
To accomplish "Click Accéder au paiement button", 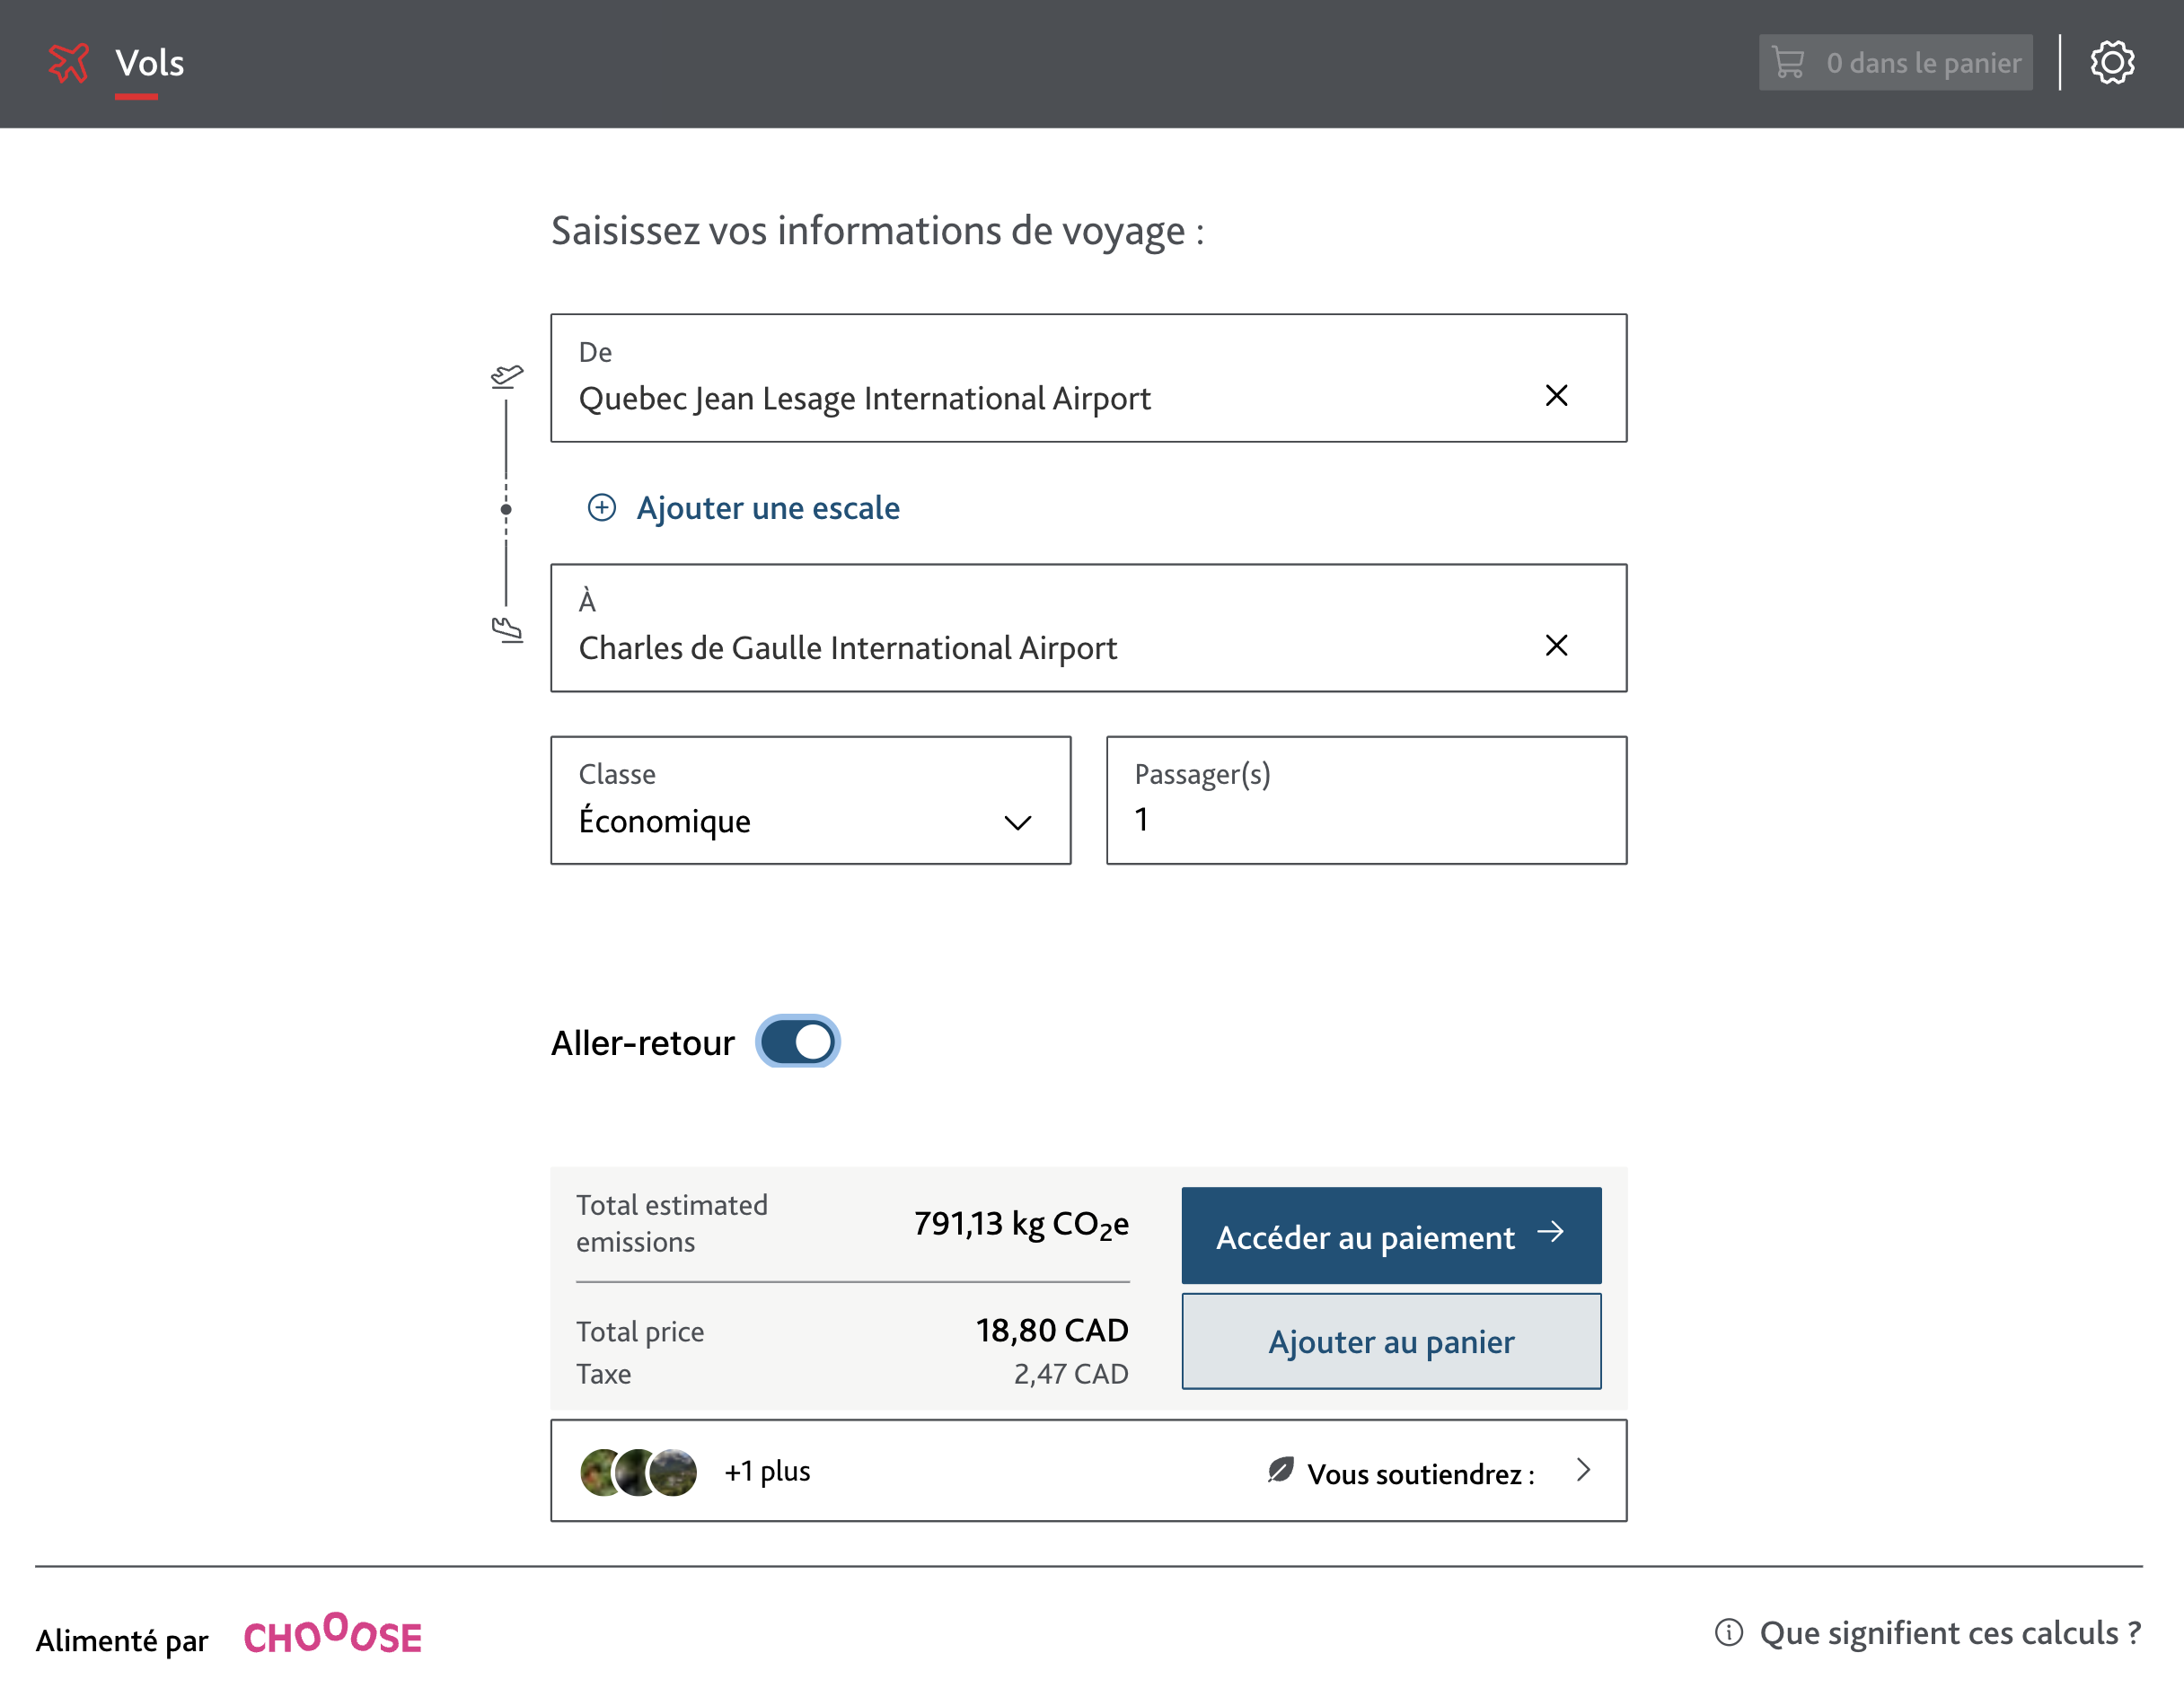I will click(x=1390, y=1236).
